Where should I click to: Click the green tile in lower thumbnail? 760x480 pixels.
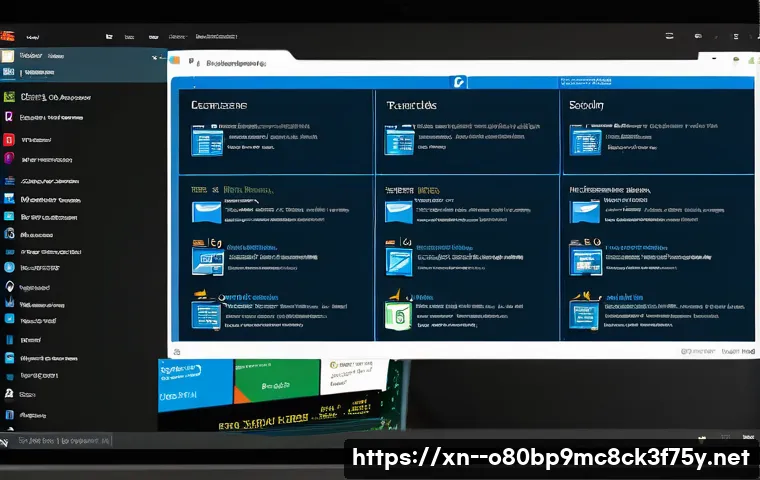[275, 385]
